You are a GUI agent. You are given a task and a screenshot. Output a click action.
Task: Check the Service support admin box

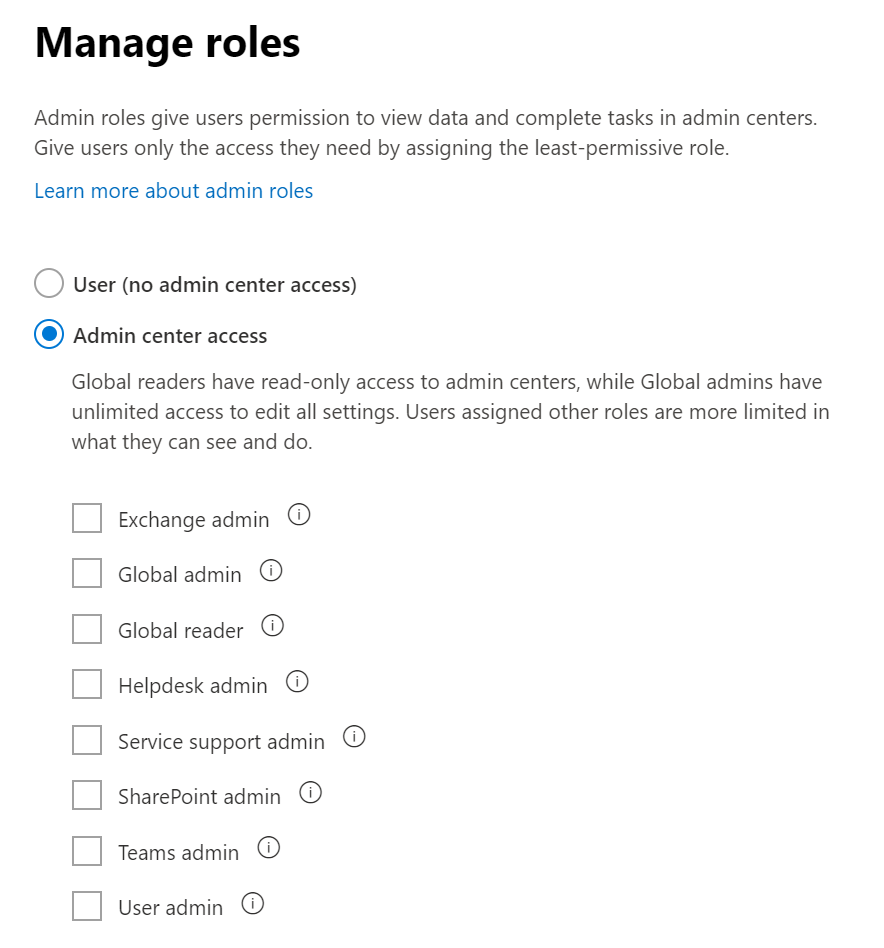[87, 741]
